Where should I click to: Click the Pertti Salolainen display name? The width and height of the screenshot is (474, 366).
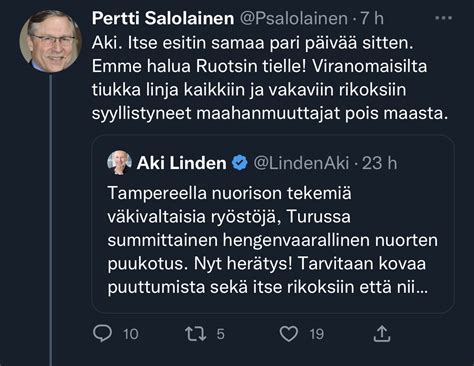(x=163, y=18)
